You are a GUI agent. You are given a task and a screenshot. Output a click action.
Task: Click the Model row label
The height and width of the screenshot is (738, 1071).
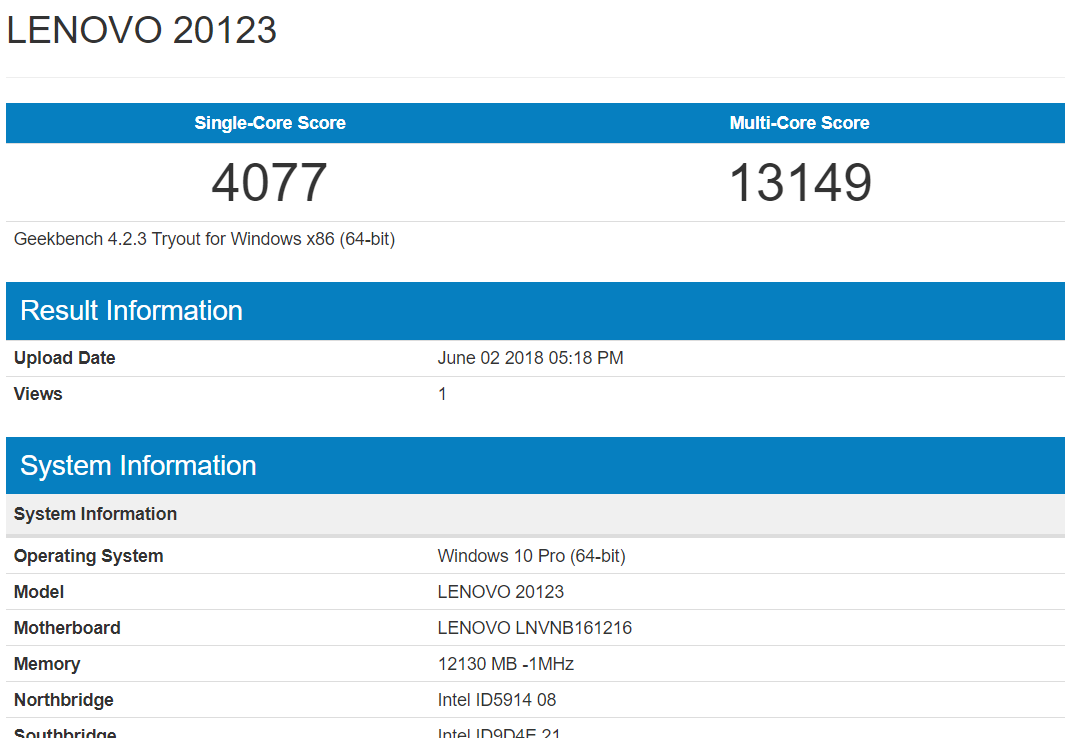[39, 592]
